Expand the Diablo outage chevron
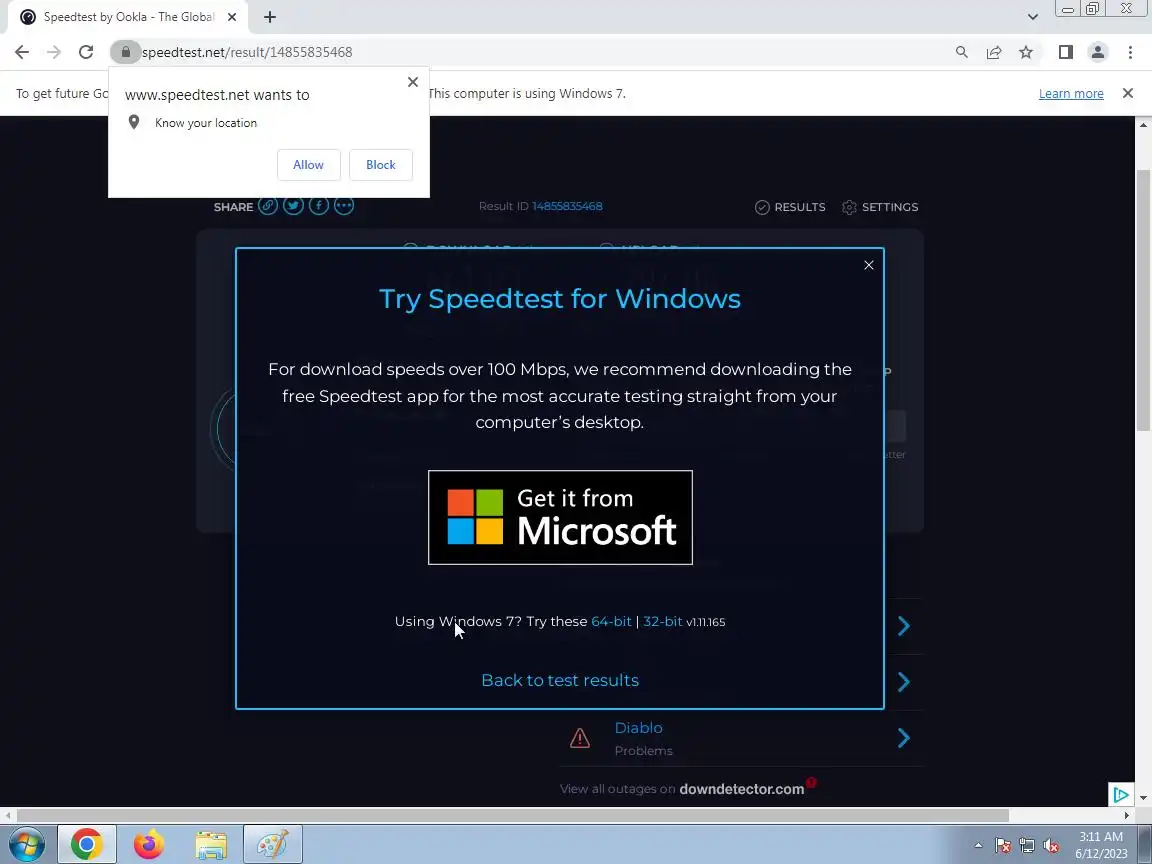 (x=904, y=738)
